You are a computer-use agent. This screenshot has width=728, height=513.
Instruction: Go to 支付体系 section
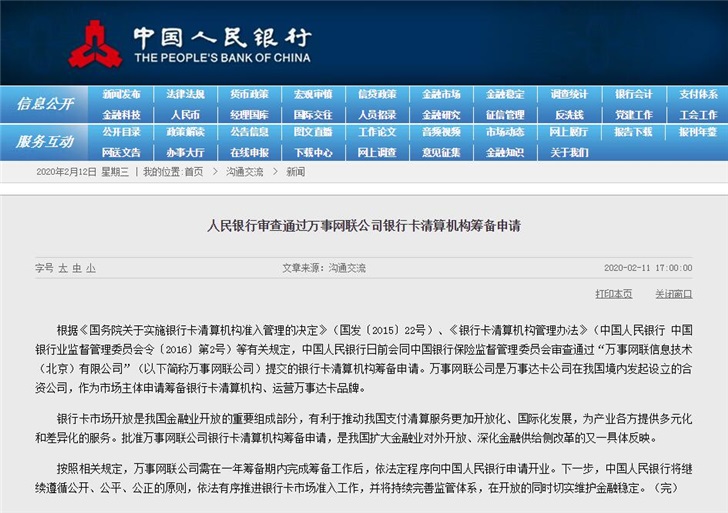(x=698, y=94)
